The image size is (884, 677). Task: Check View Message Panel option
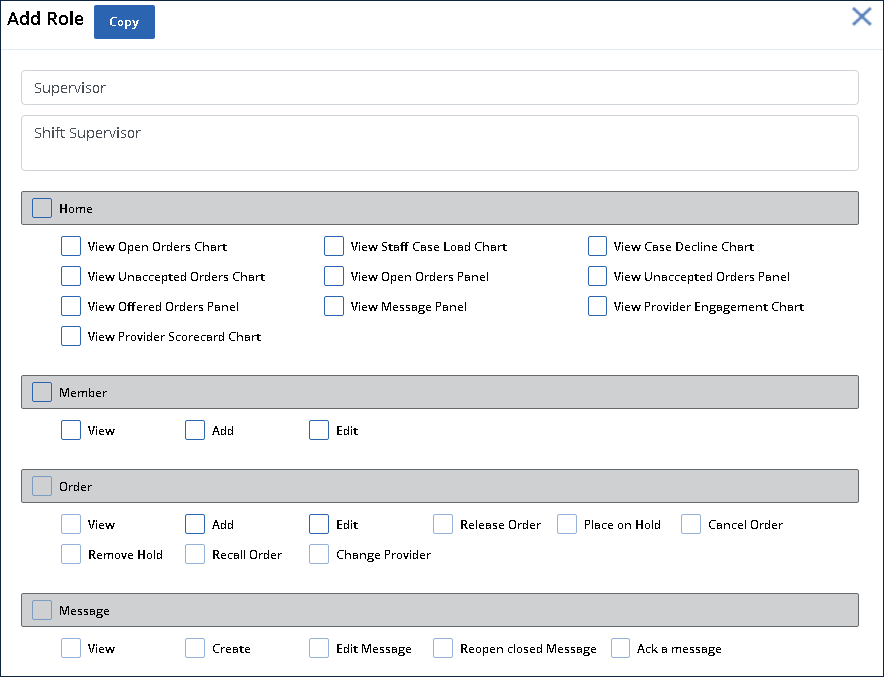coord(334,306)
